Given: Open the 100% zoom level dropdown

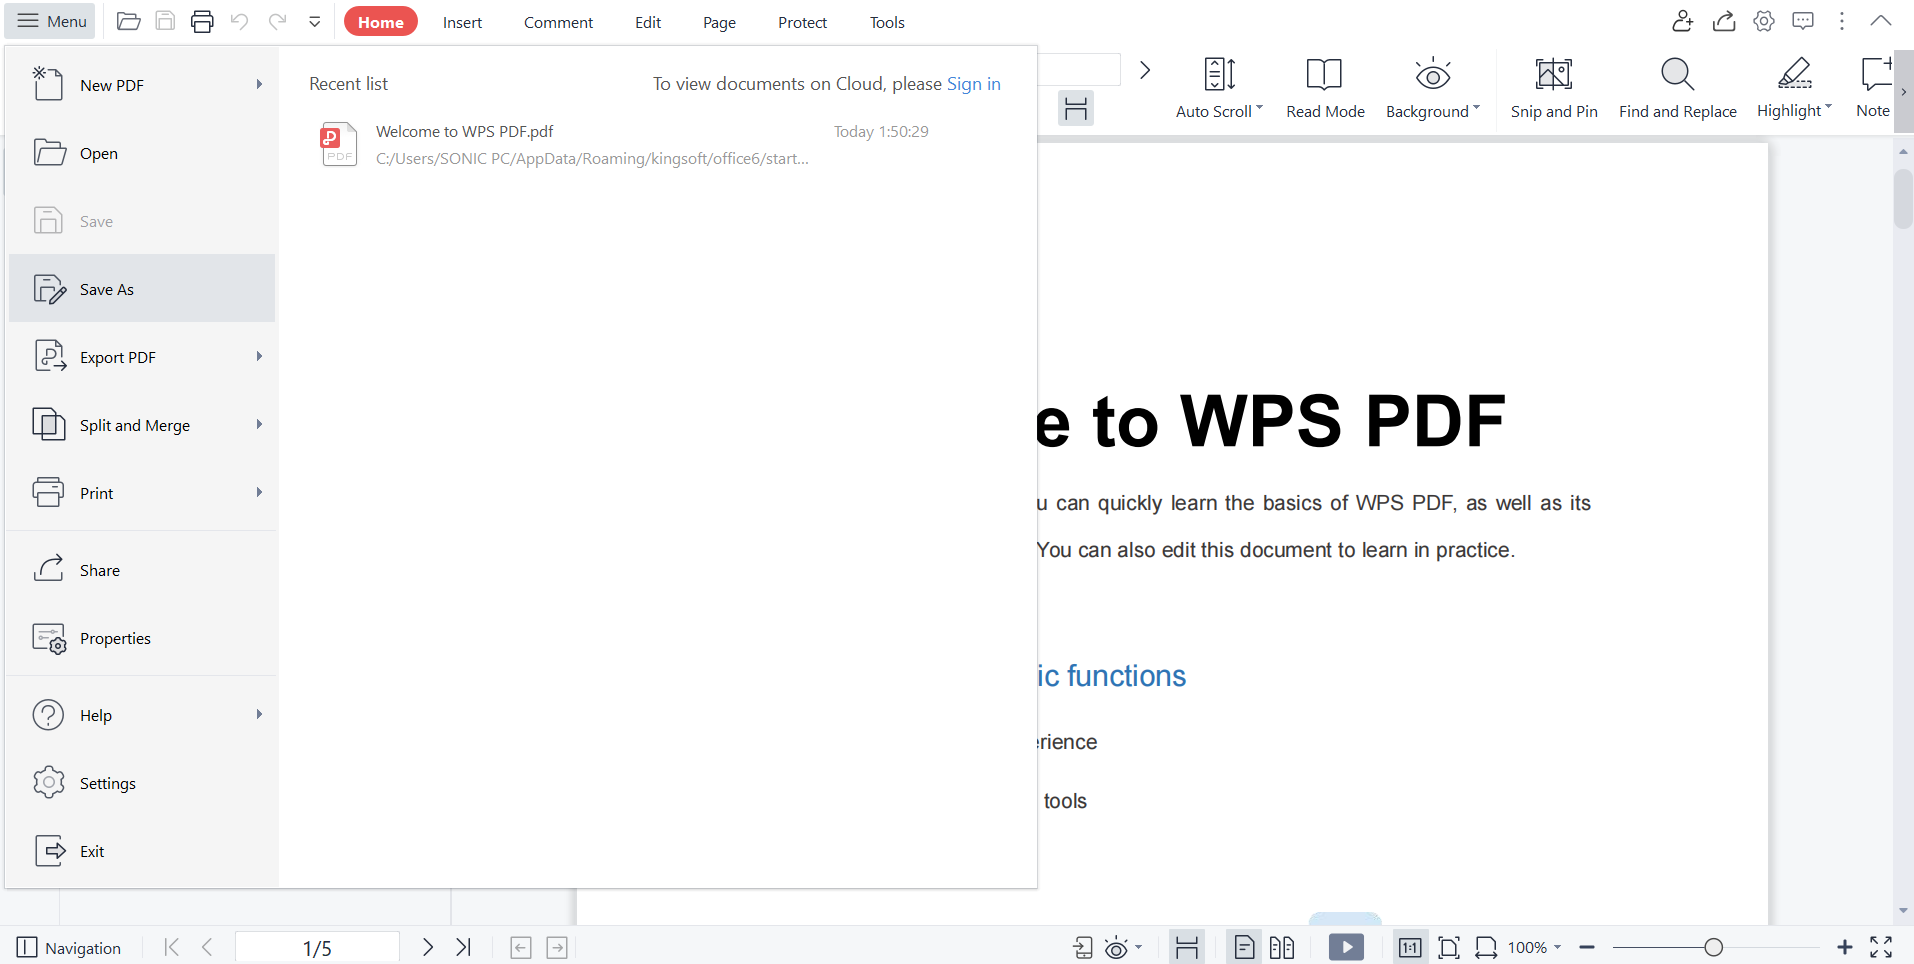Looking at the screenshot, I should tap(1534, 947).
